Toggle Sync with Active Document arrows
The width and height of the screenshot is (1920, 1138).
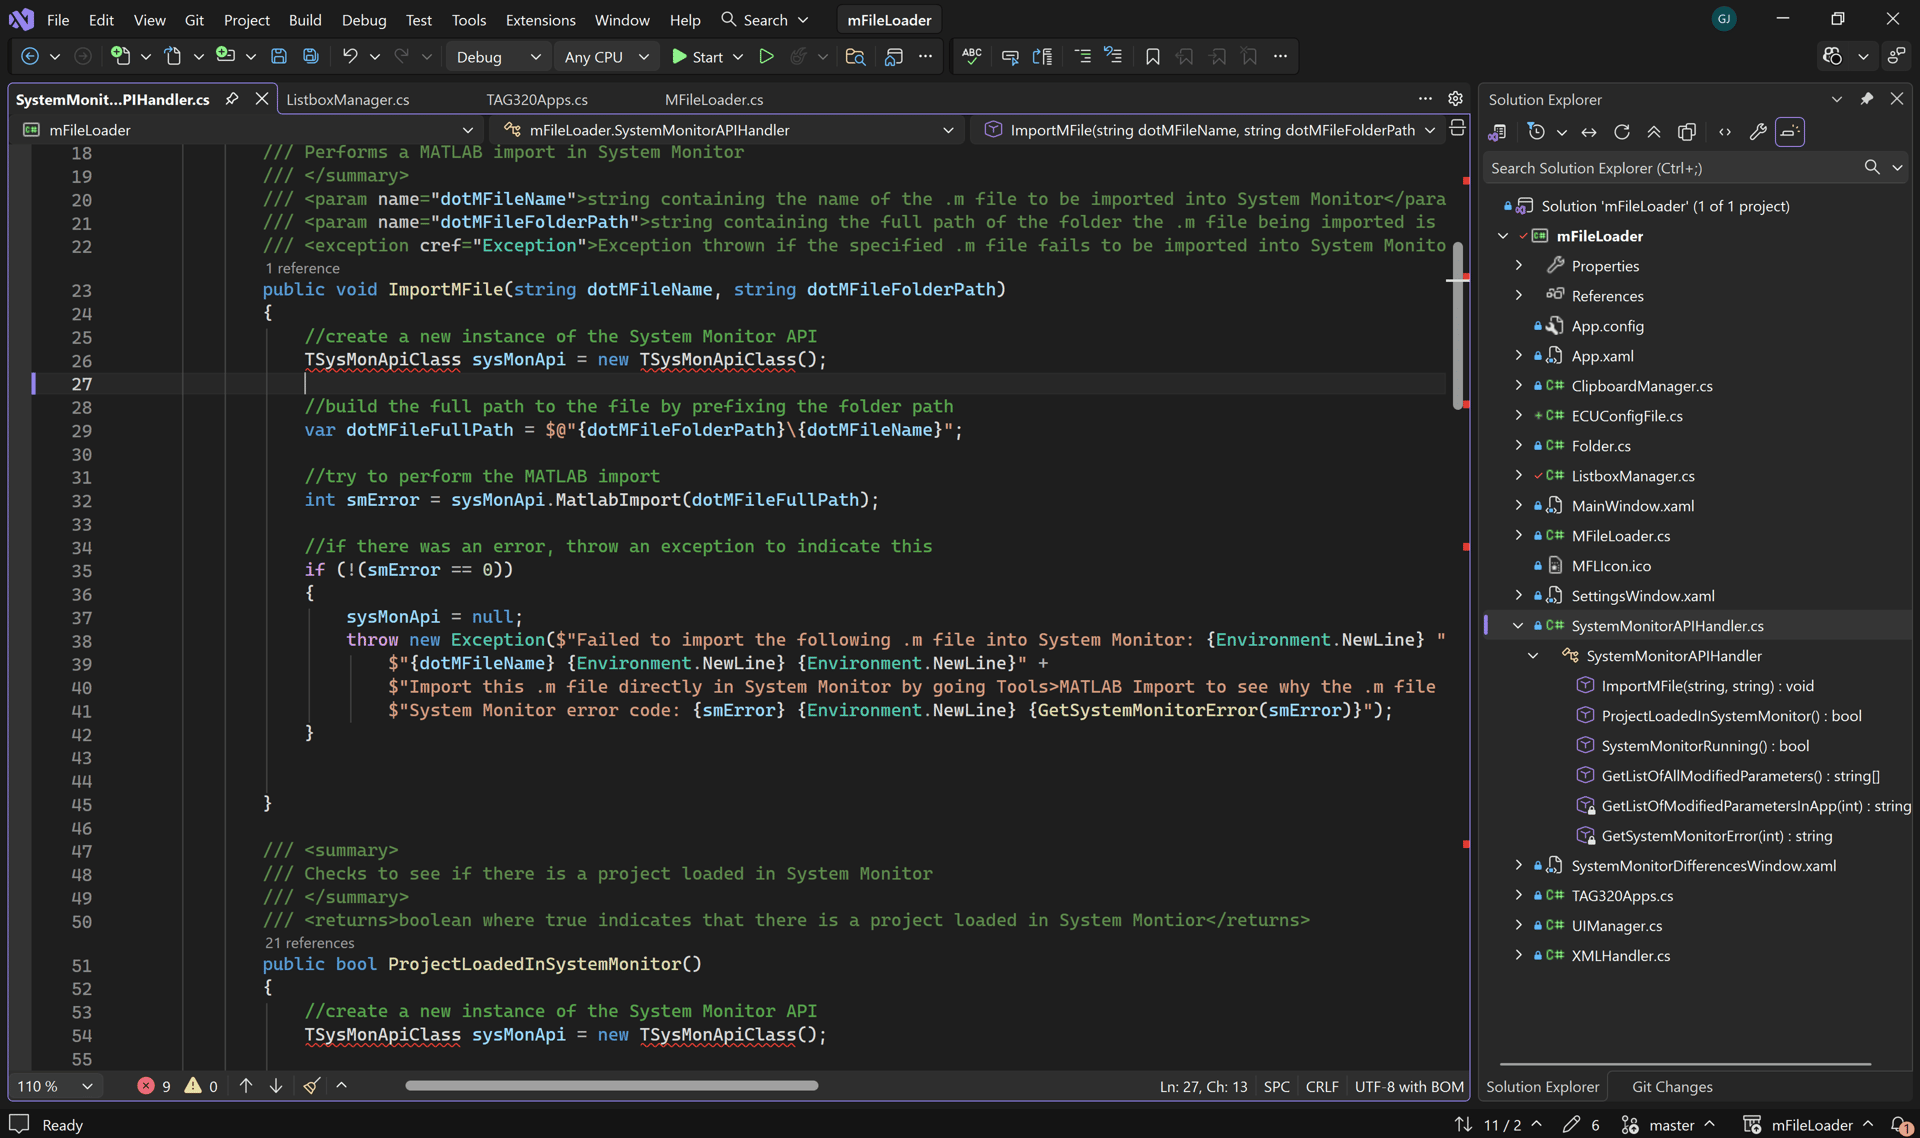(1589, 132)
